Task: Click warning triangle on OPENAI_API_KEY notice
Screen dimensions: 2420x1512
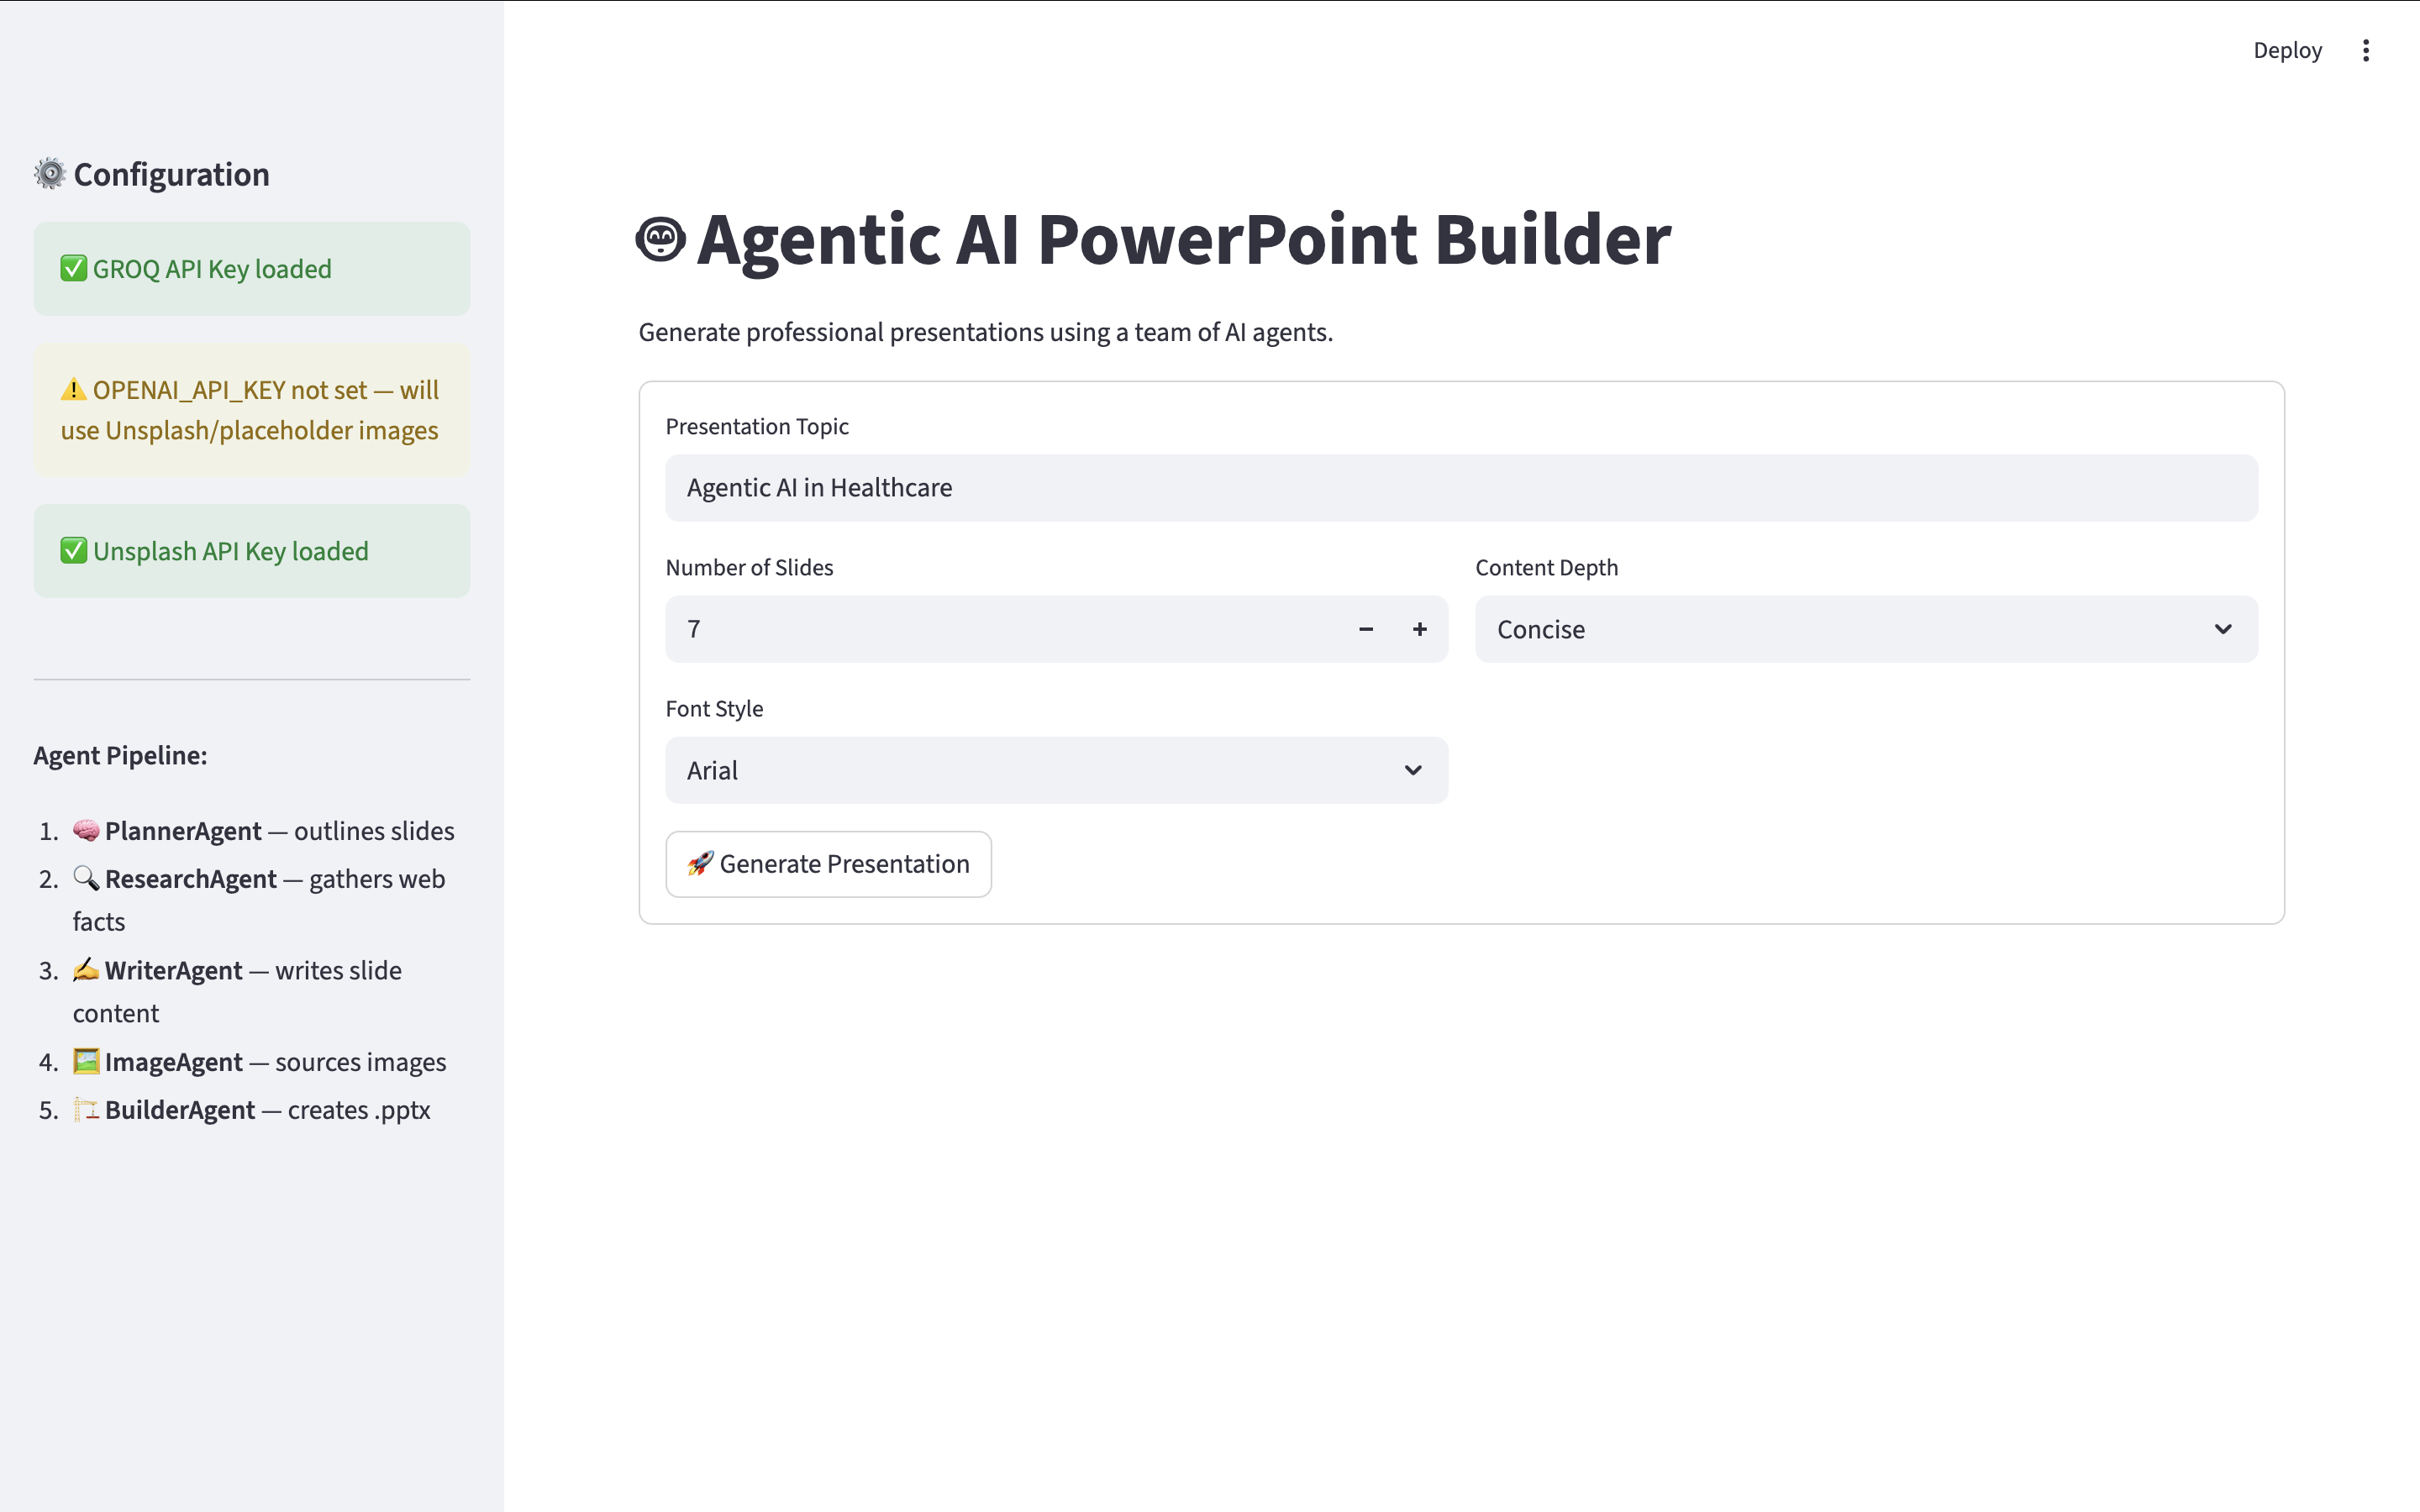Action: tap(74, 389)
